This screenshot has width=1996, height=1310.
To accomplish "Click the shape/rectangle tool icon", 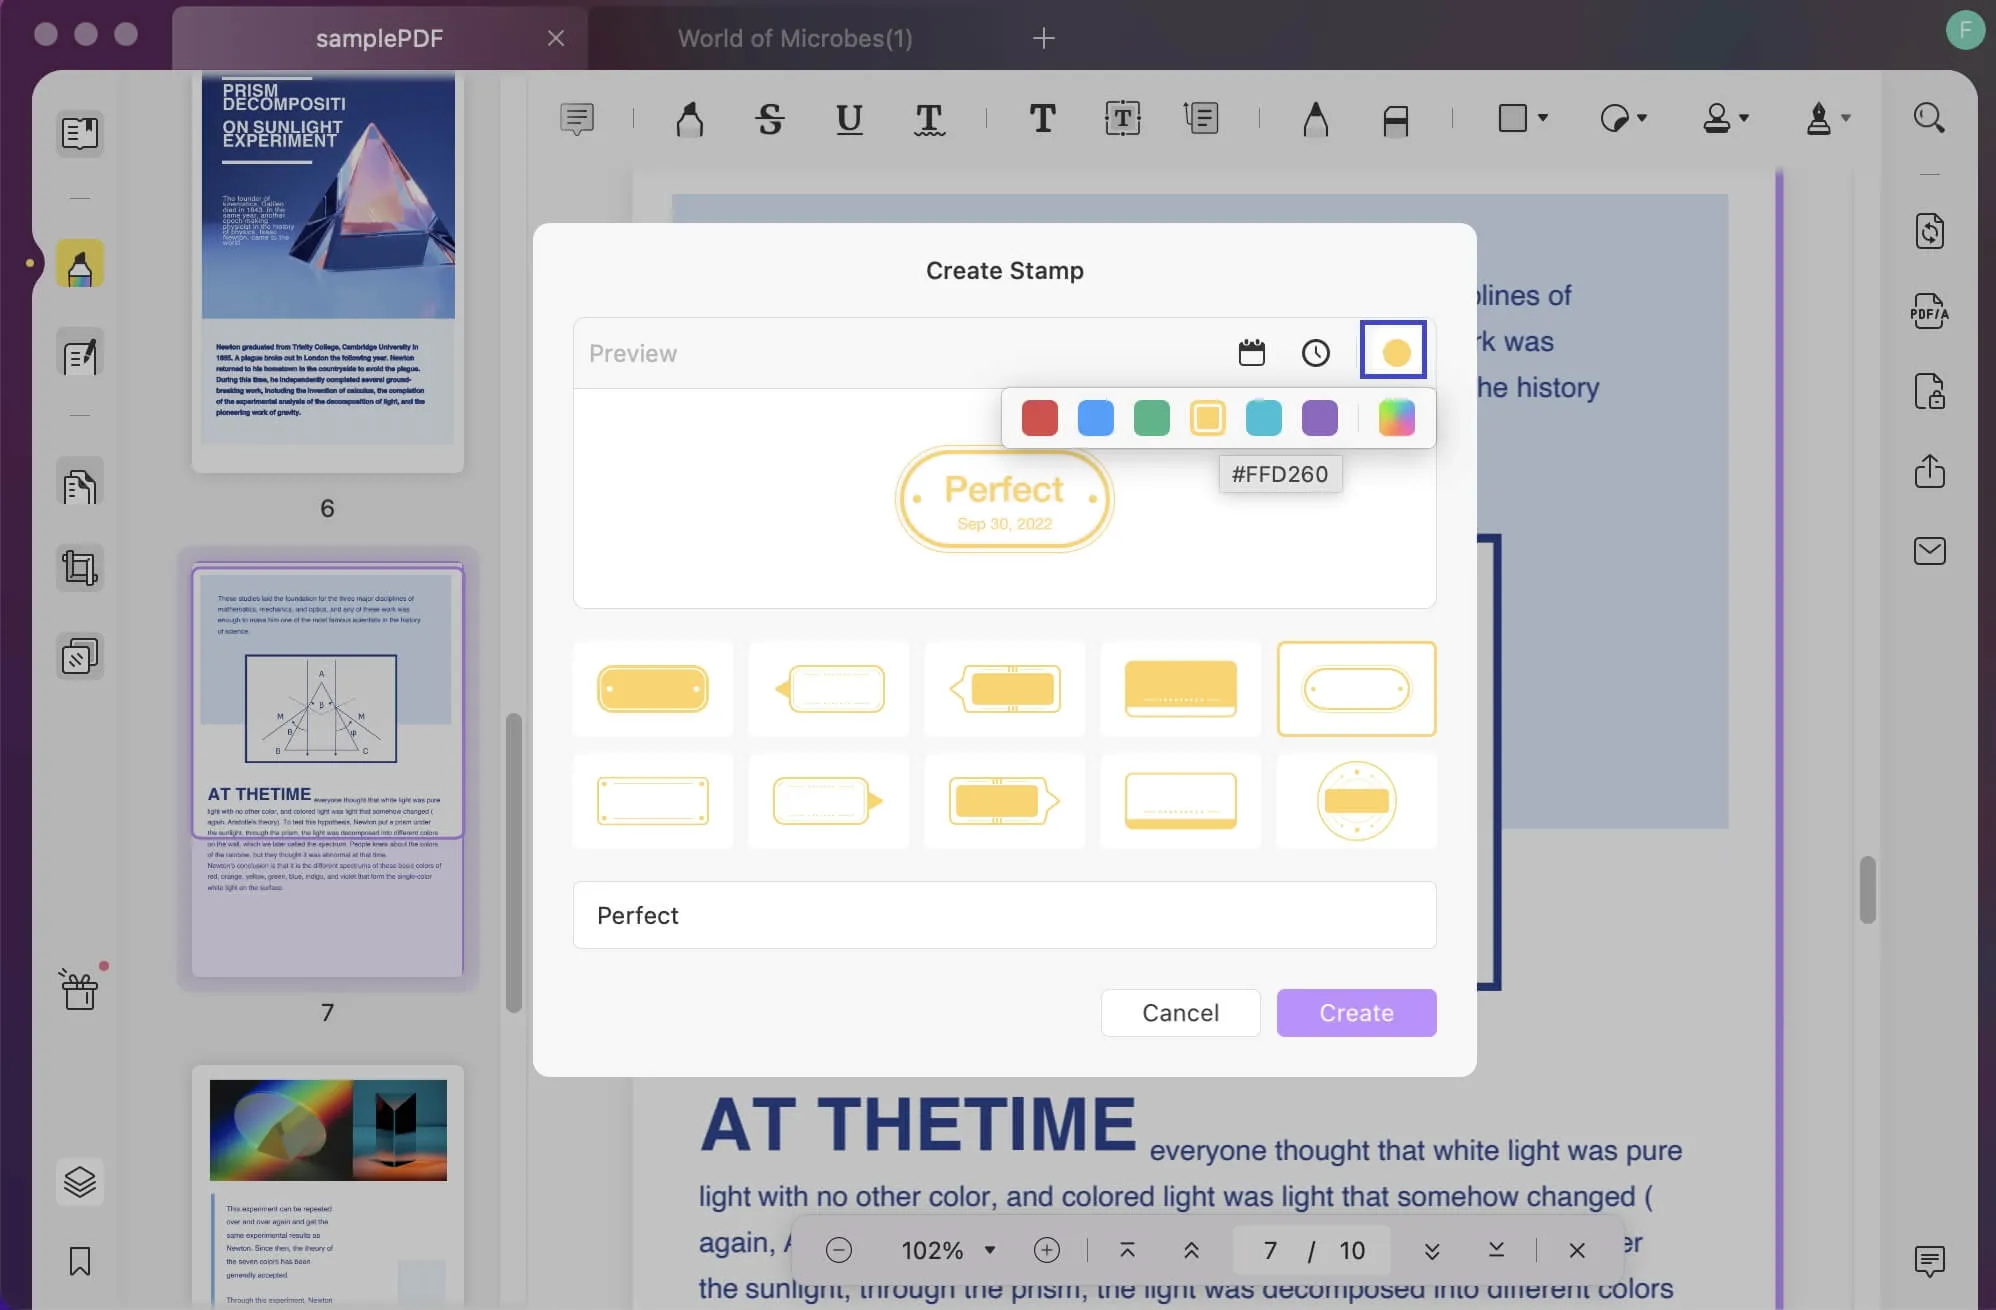I will pyautogui.click(x=1508, y=117).
